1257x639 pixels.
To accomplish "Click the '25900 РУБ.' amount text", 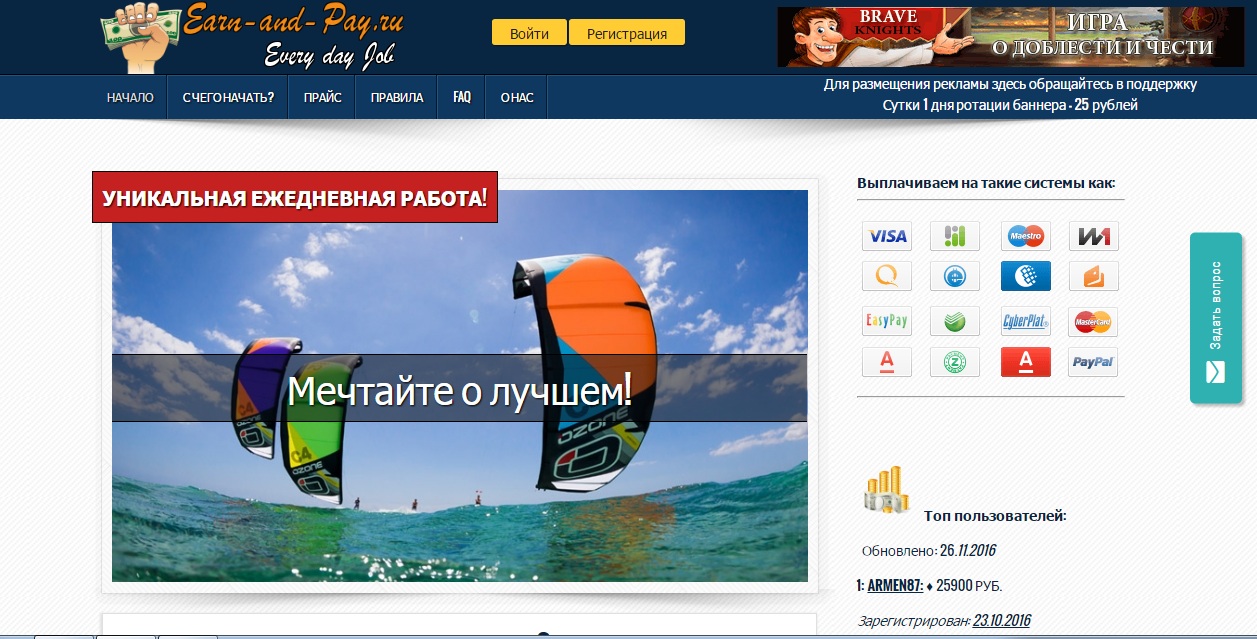I will tap(969, 586).
